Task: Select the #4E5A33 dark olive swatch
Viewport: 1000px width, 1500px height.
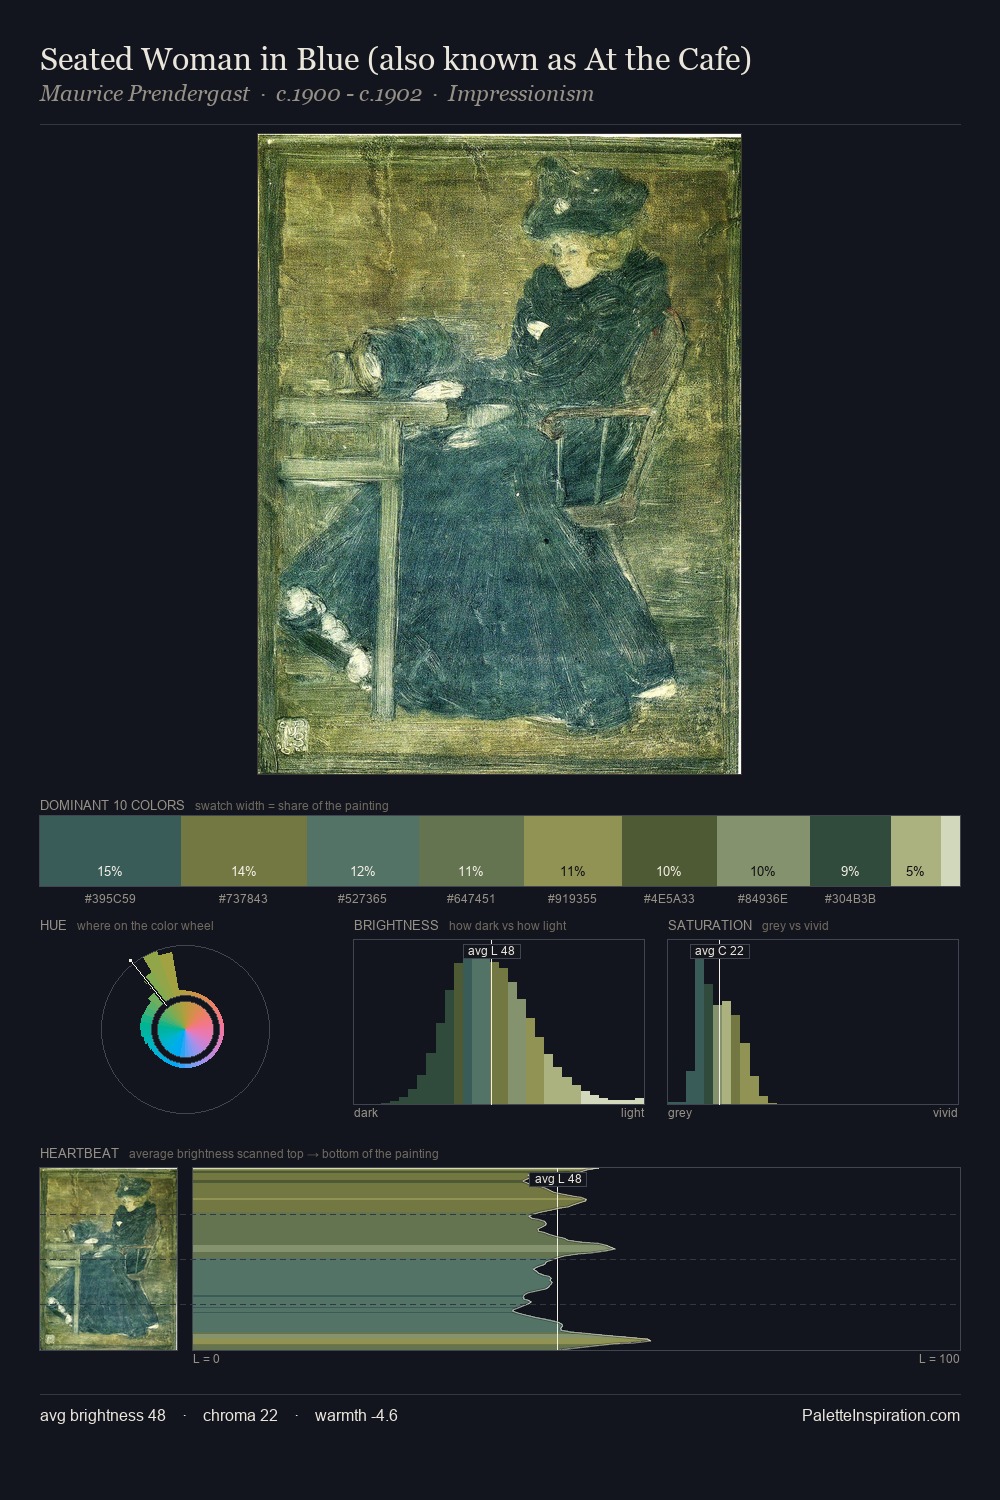Action: [669, 851]
